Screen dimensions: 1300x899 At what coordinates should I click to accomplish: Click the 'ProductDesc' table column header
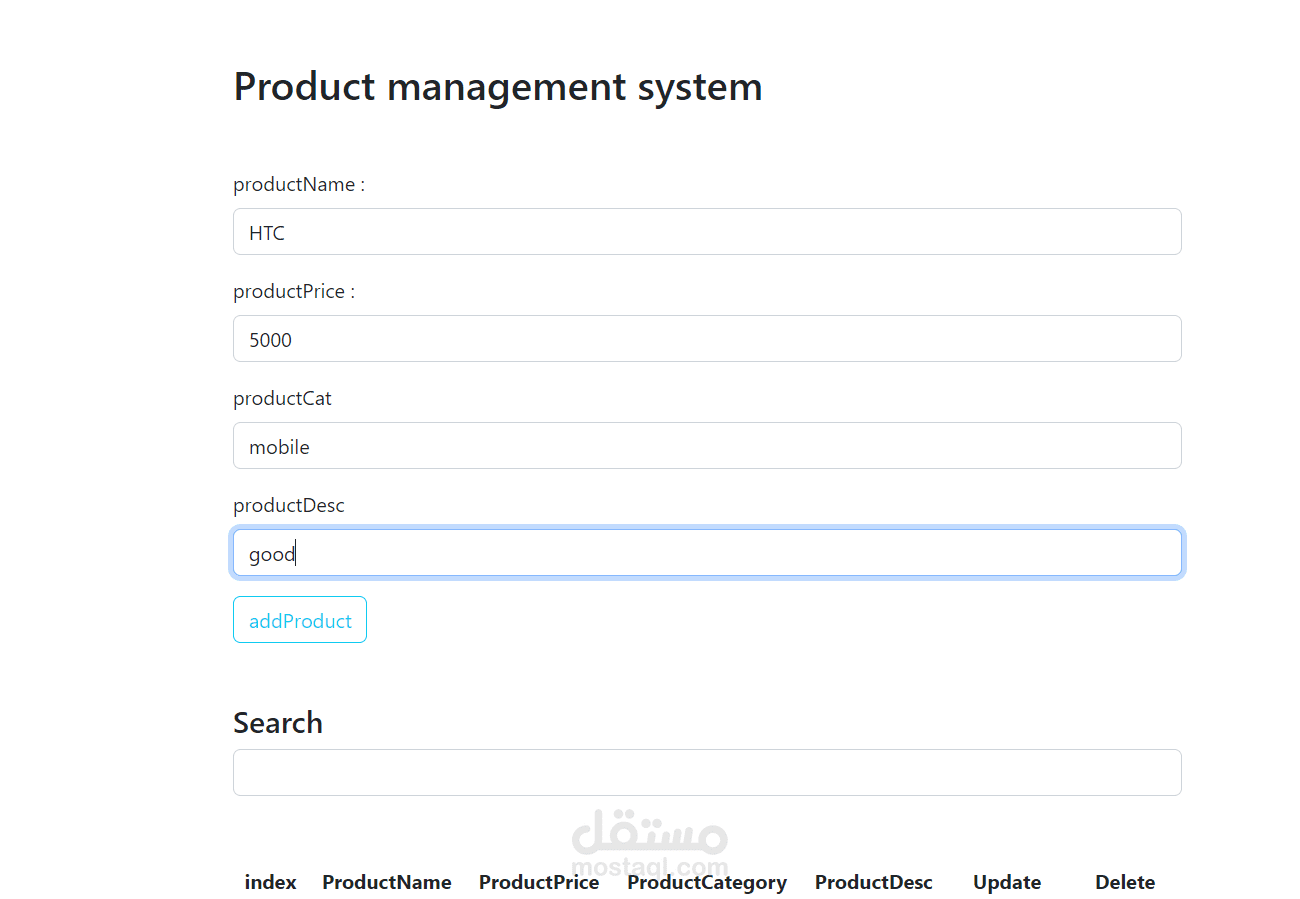[874, 883]
